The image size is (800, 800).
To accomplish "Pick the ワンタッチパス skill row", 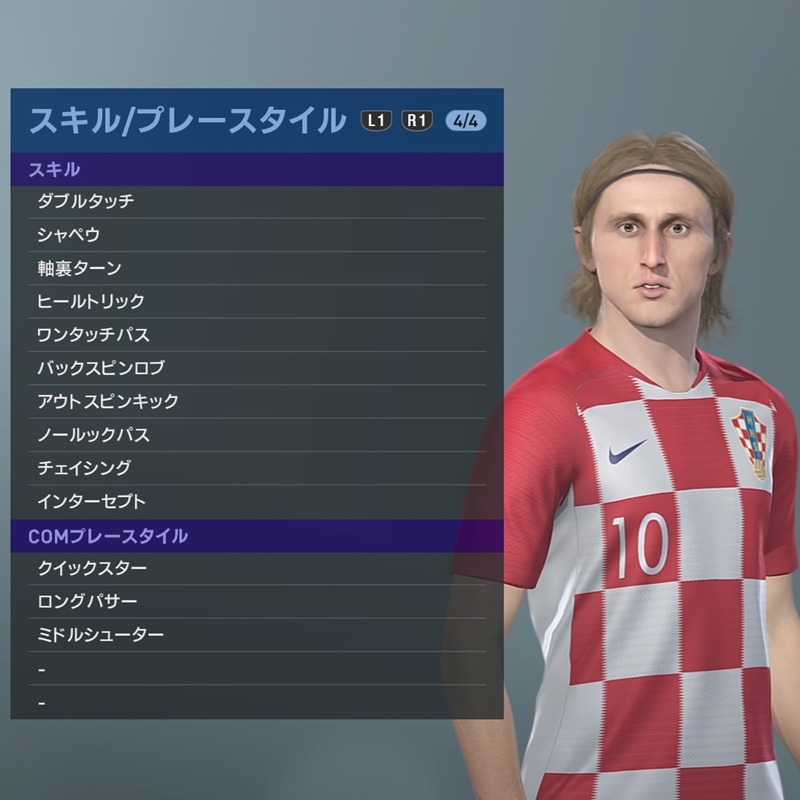I will pos(257,335).
